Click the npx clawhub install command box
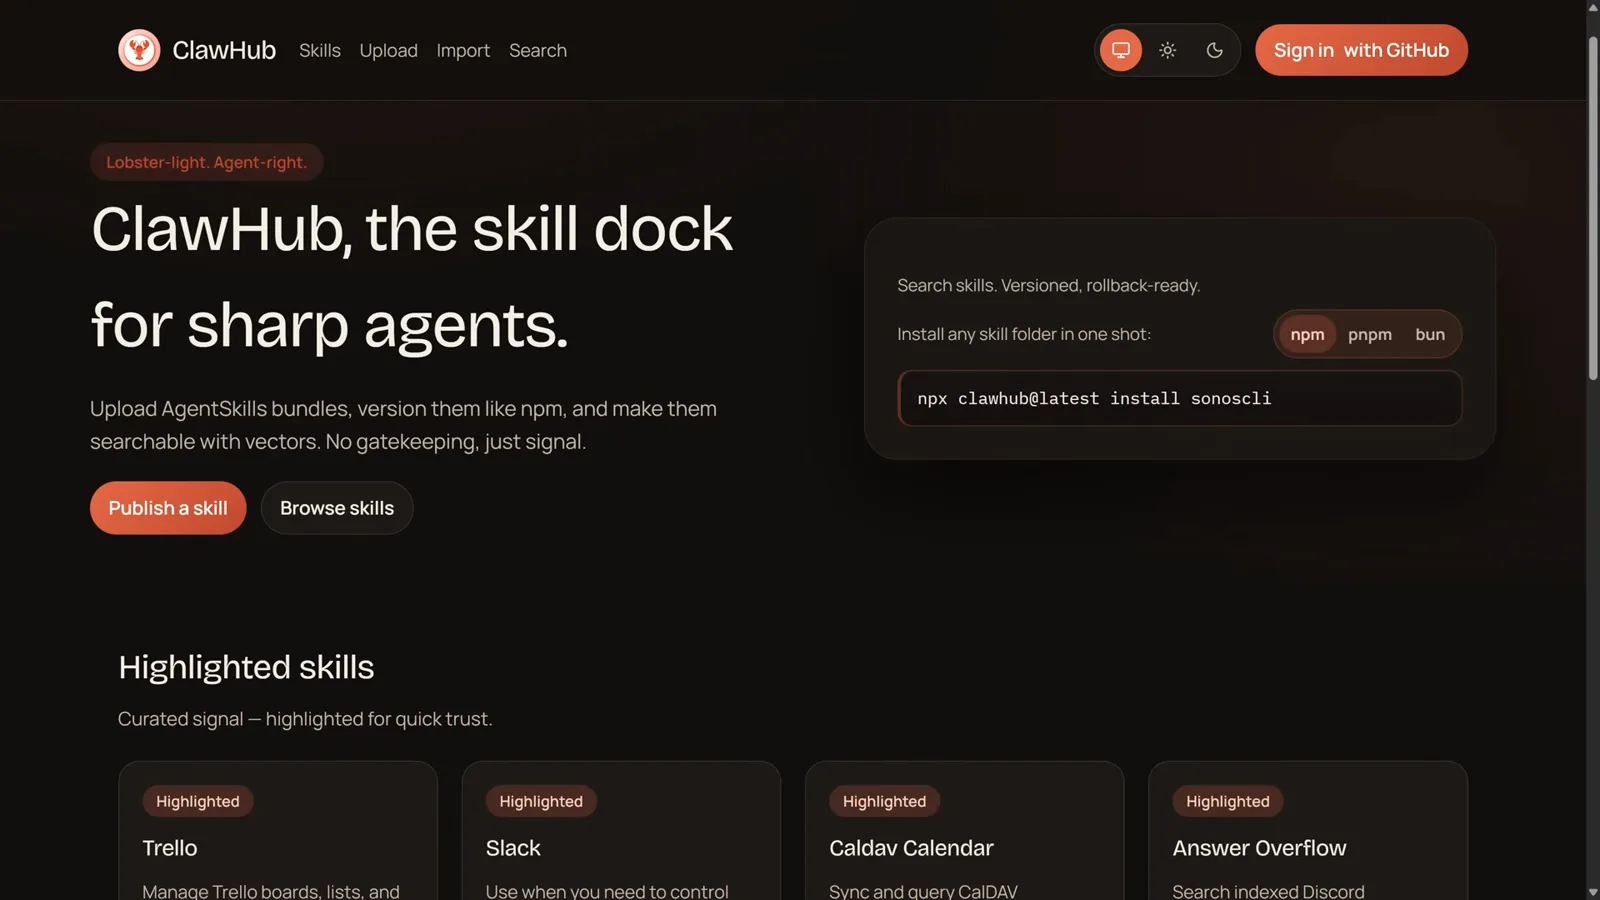The width and height of the screenshot is (1600, 900). [x=1180, y=398]
